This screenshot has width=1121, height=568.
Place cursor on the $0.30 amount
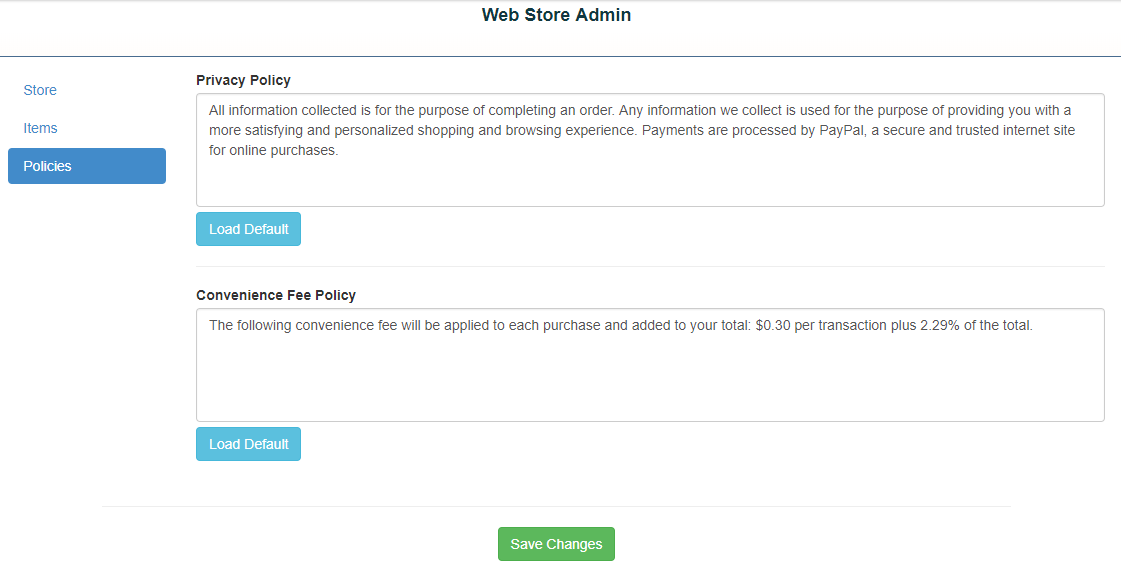pos(775,325)
